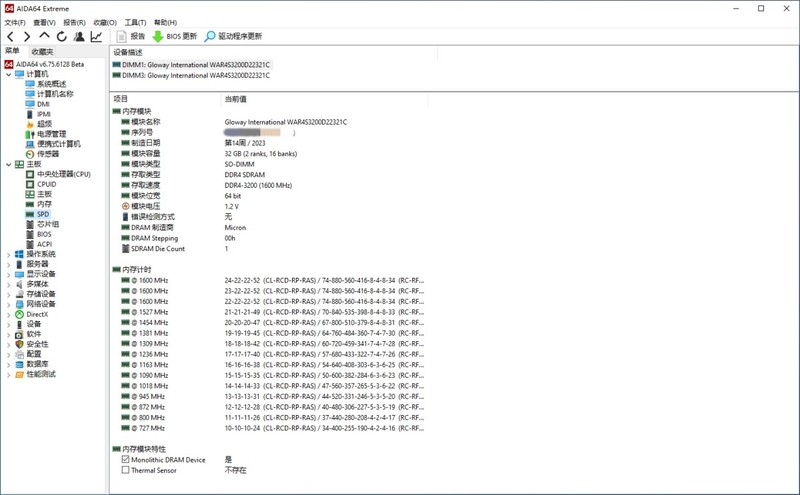
Task: Select the 软件 tree icon
Action: point(19,334)
